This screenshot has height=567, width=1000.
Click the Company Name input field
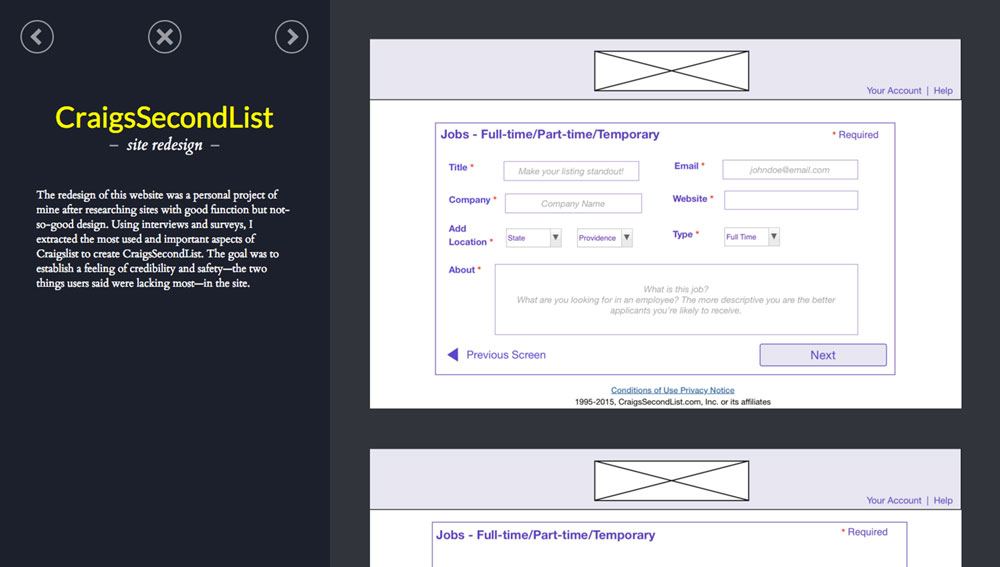573,203
